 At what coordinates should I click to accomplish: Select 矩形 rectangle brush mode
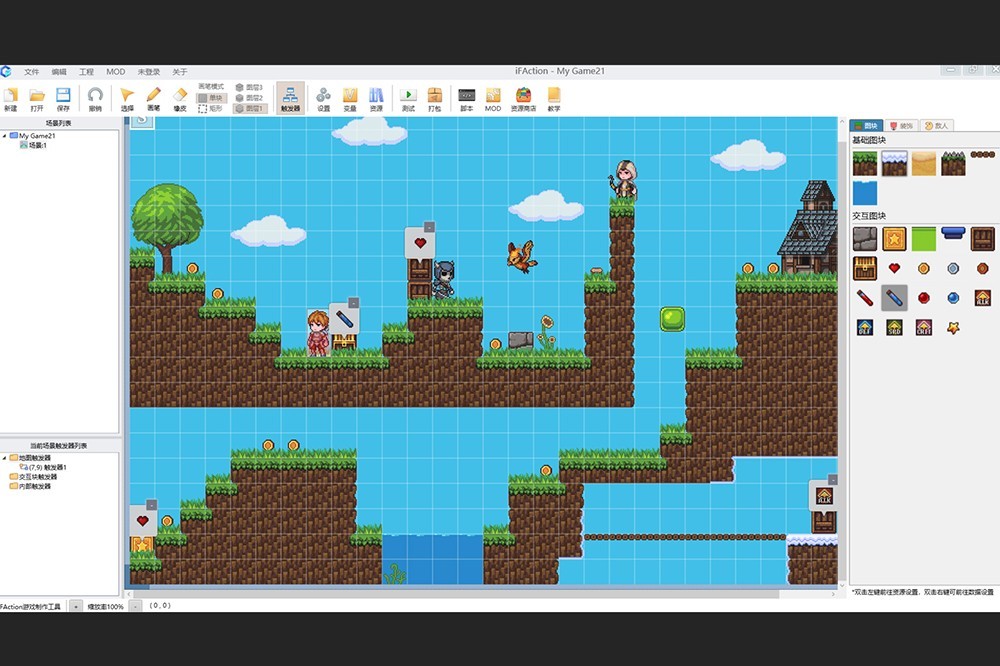(210, 108)
